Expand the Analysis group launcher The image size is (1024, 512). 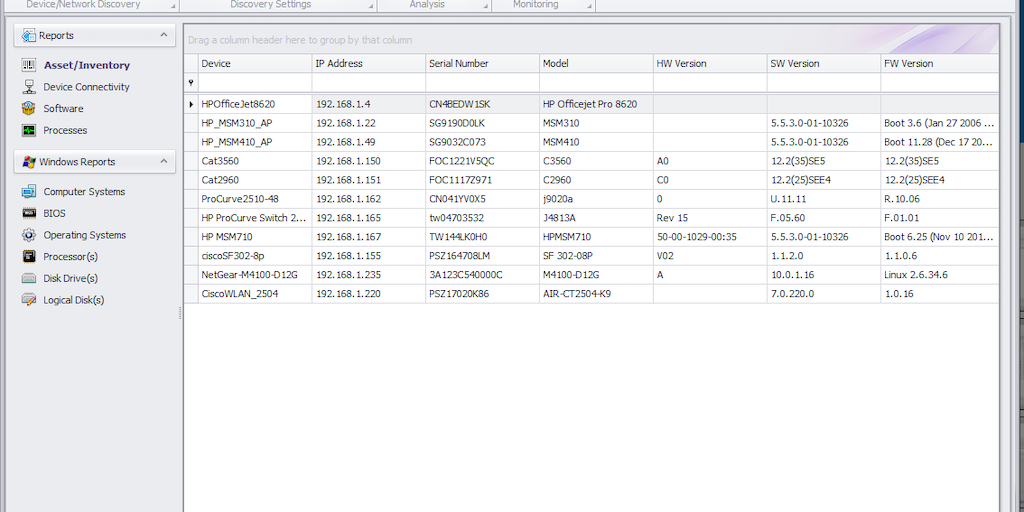point(486,6)
